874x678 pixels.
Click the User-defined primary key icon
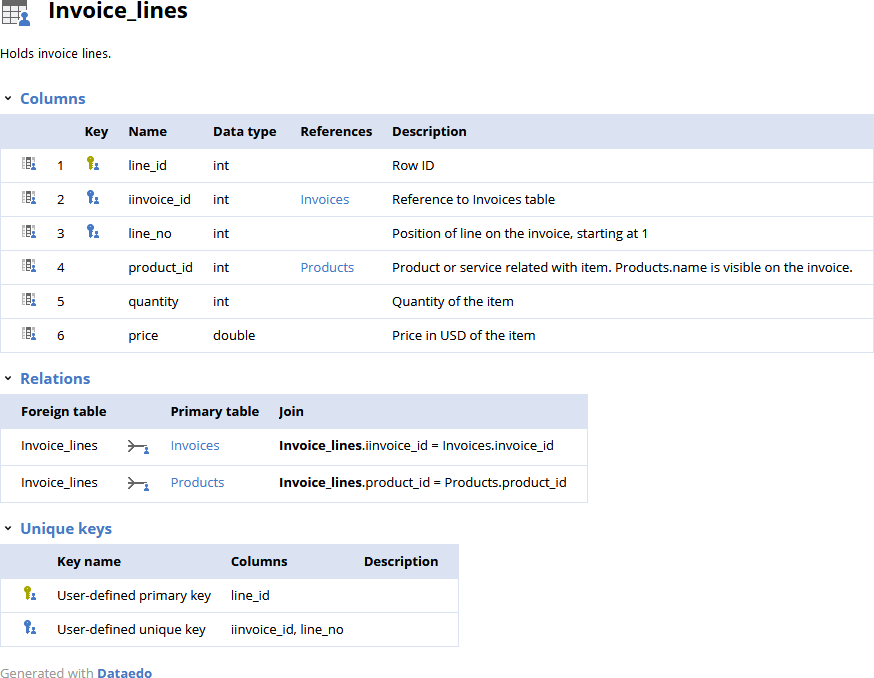click(x=30, y=594)
